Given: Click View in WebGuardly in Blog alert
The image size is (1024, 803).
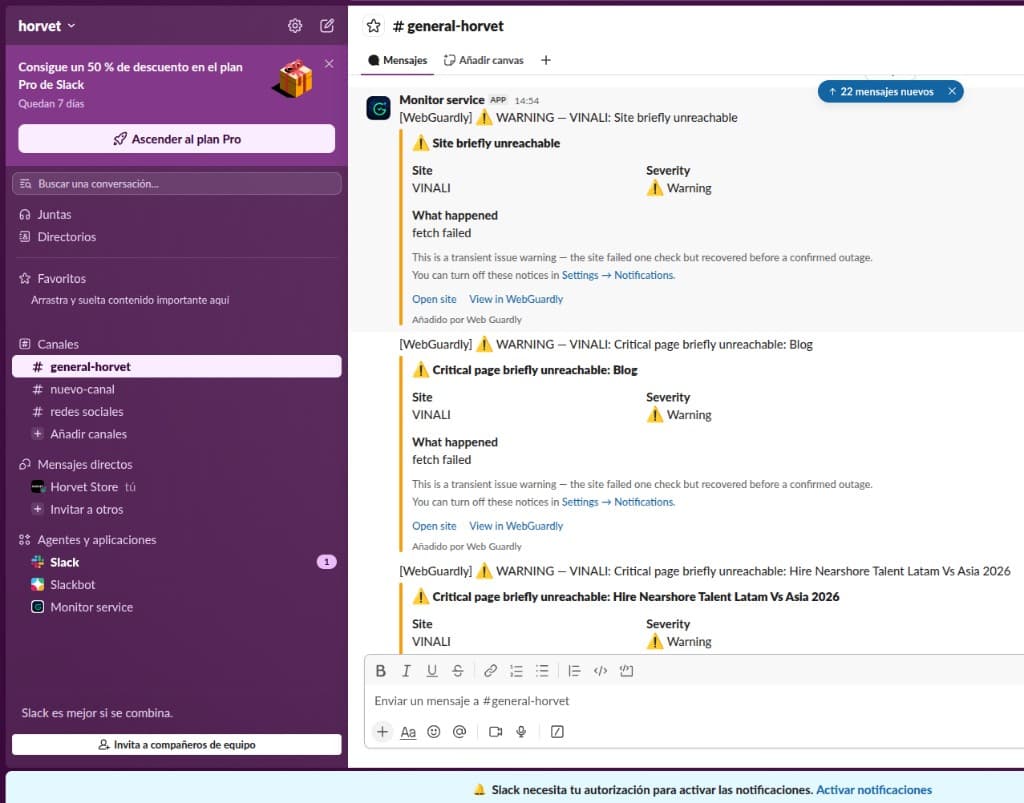Looking at the screenshot, I should click(516, 526).
